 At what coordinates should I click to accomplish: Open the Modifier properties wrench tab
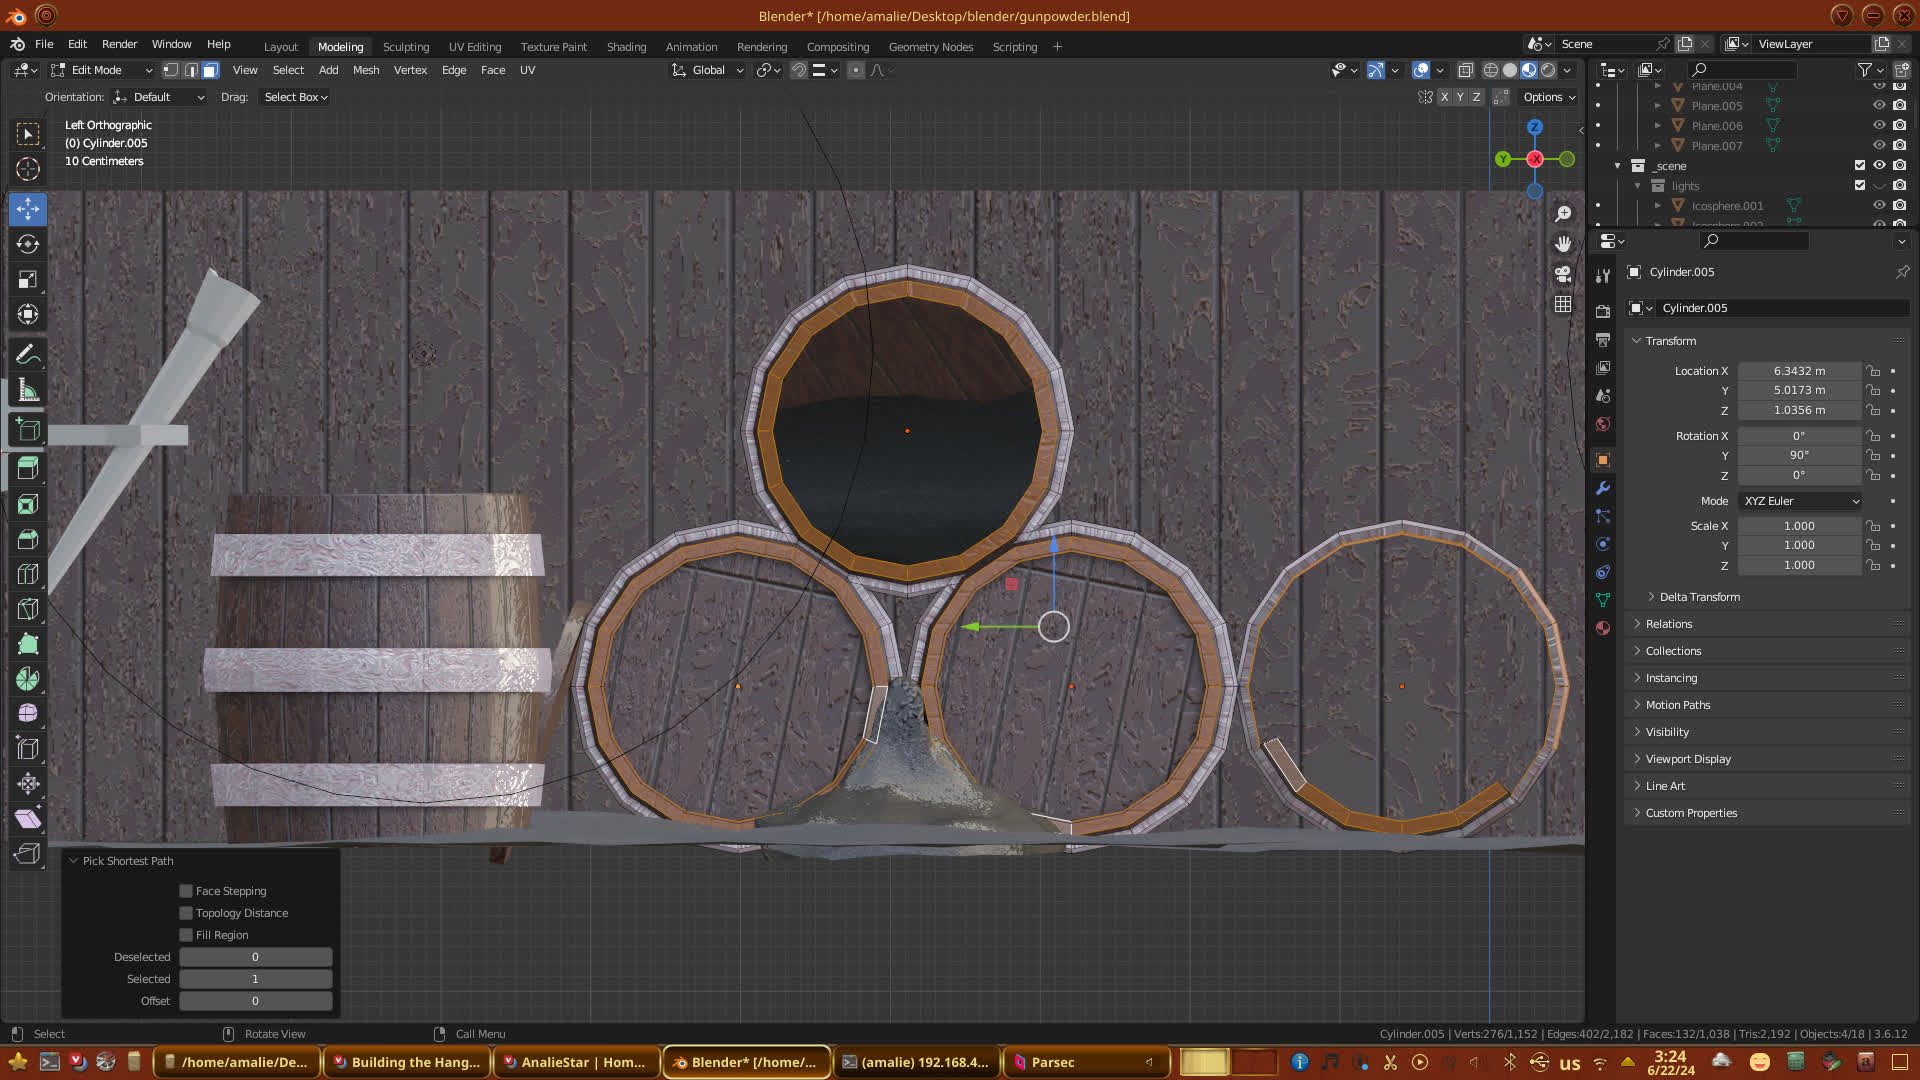(x=1603, y=488)
